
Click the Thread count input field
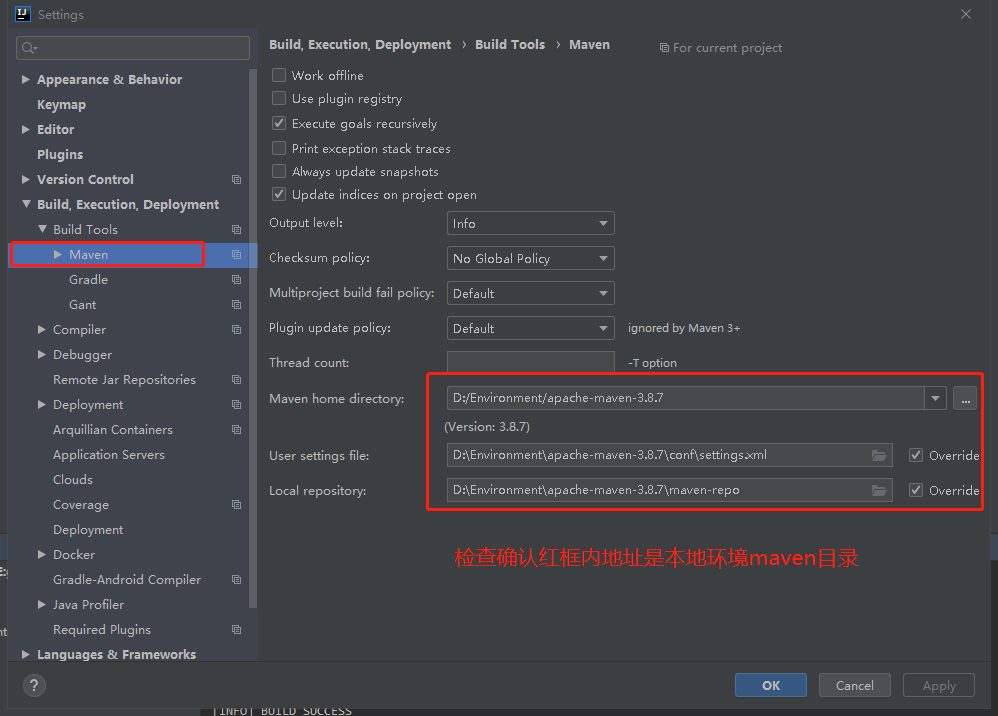pyautogui.click(x=531, y=362)
